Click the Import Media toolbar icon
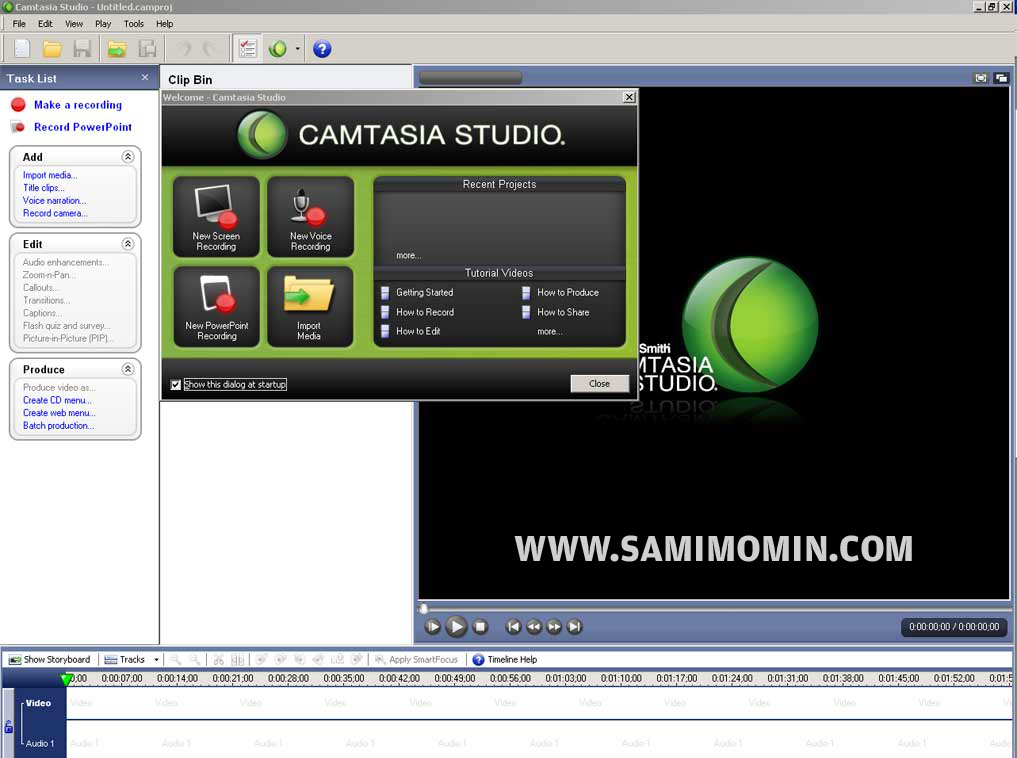Screen dimensions: 1017x758 (117, 49)
